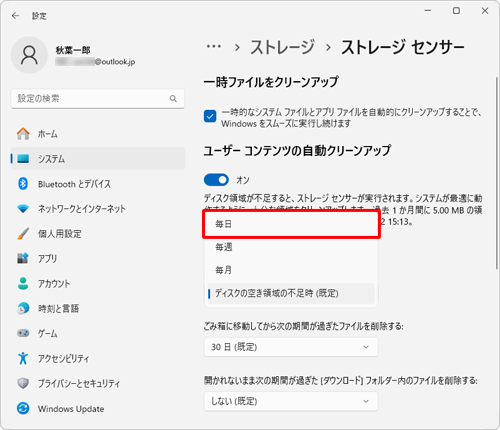The width and height of the screenshot is (500, 430).
Task: Click the 時刻と言語 globe icon
Action: (23, 308)
